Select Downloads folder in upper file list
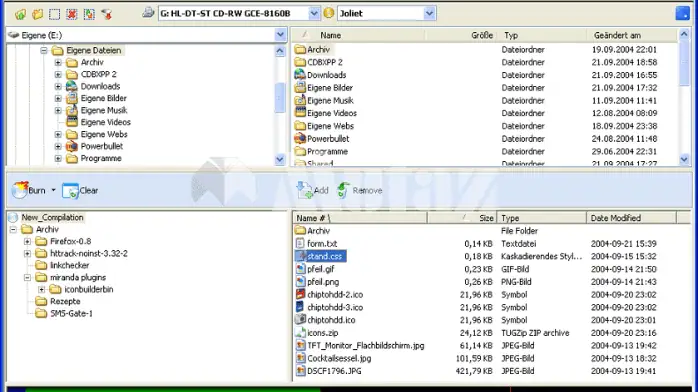Viewport: 698px width, 392px height. (x=326, y=75)
